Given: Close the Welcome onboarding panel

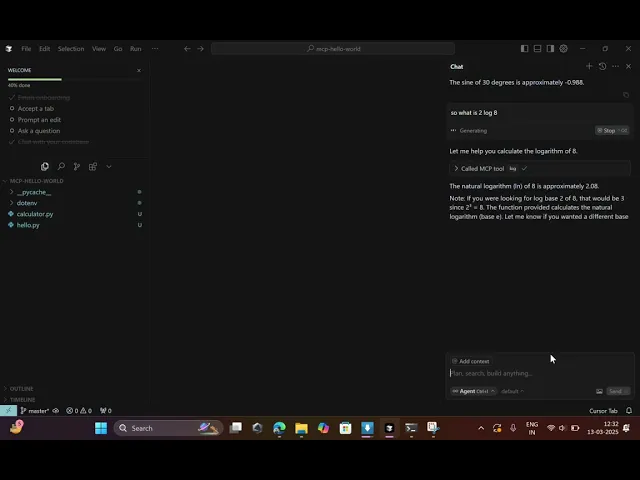Looking at the screenshot, I should click(139, 70).
